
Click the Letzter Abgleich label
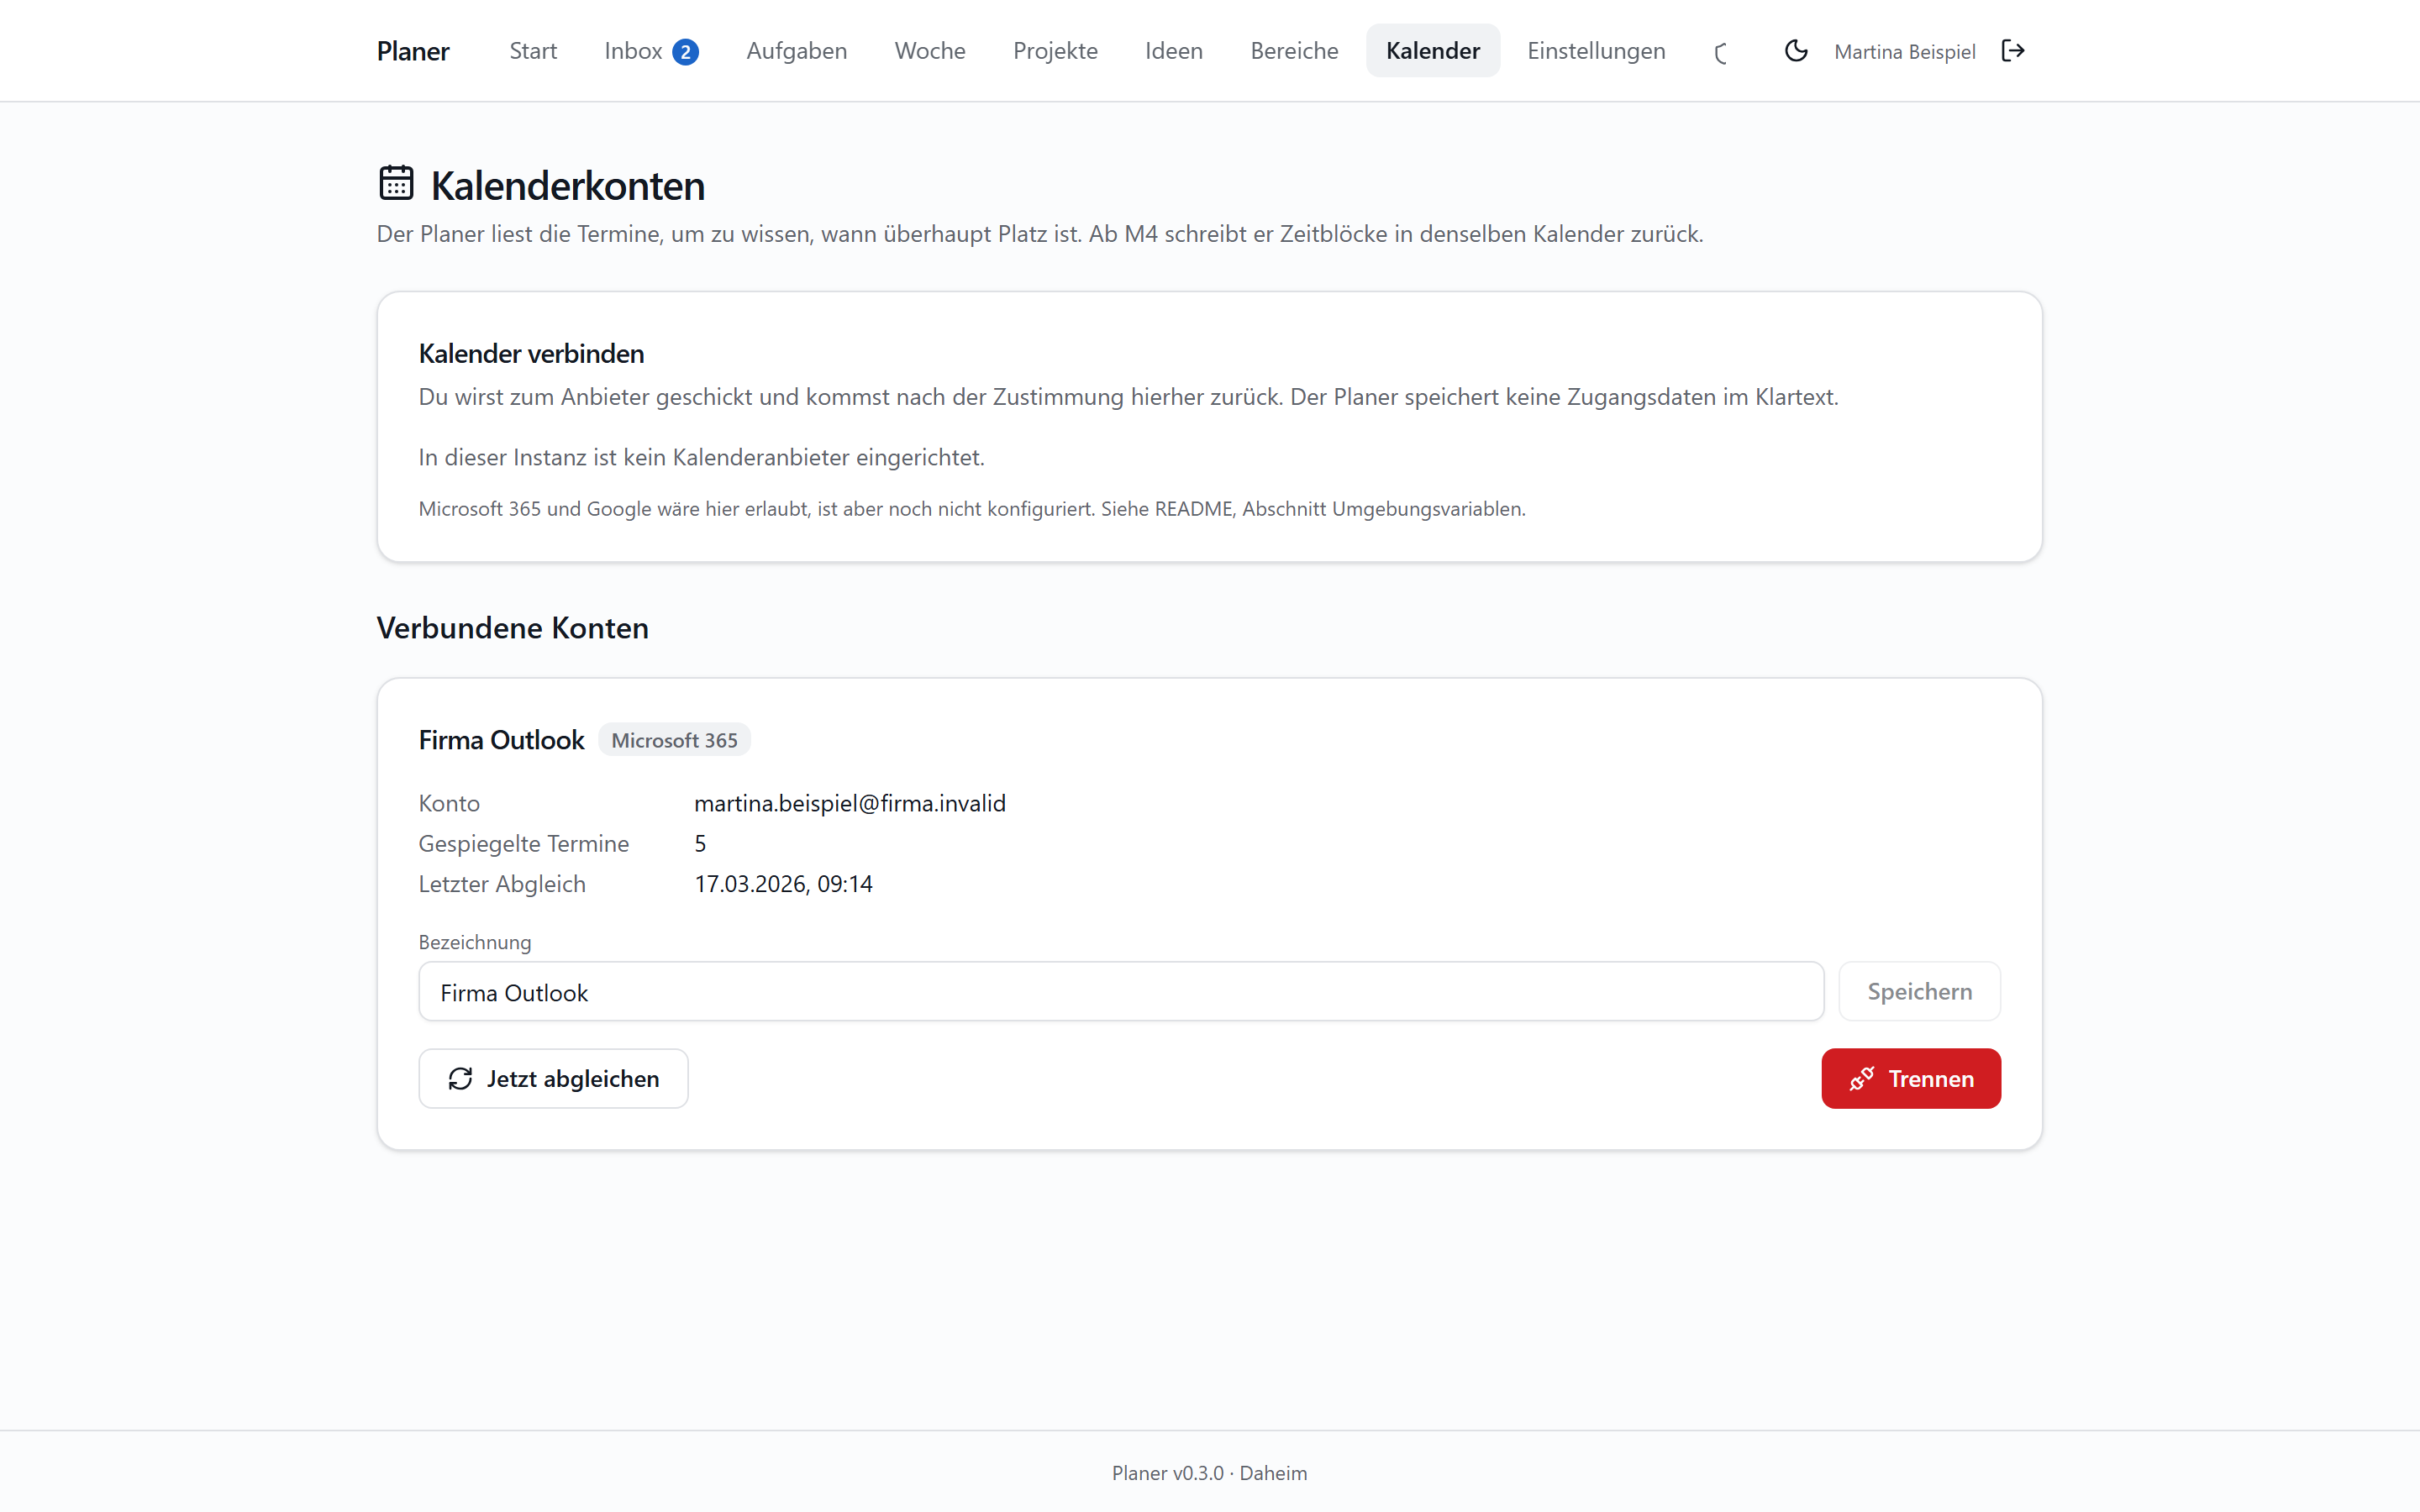click(502, 884)
